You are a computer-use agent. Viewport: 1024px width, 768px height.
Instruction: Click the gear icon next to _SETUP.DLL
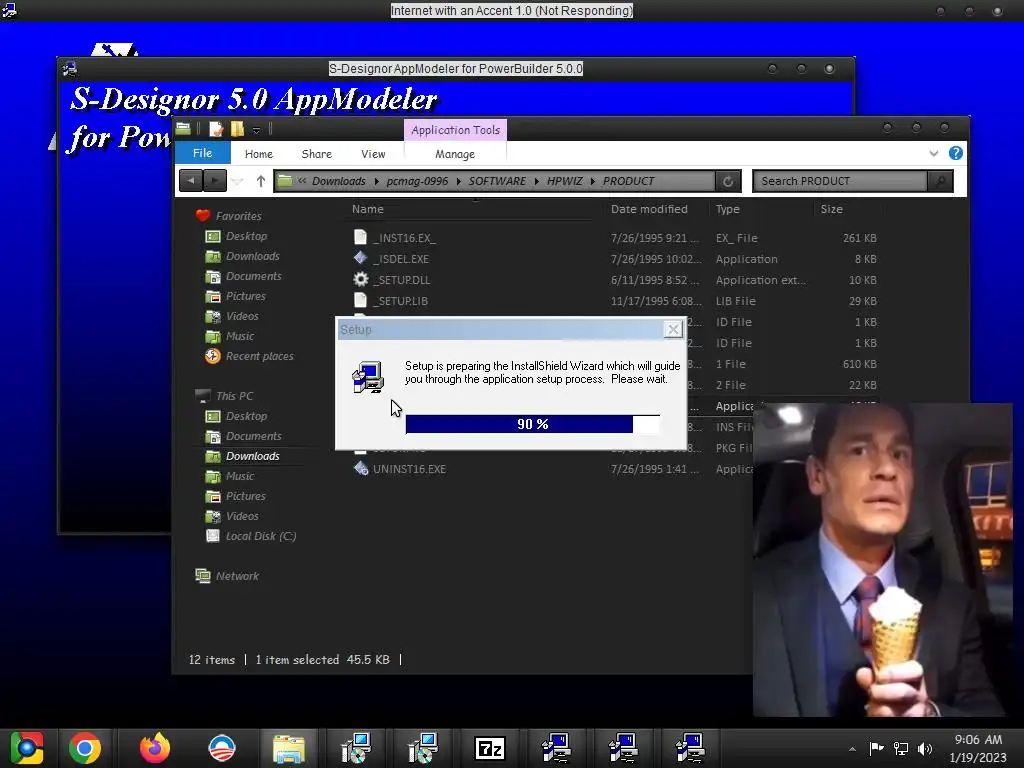click(x=360, y=280)
